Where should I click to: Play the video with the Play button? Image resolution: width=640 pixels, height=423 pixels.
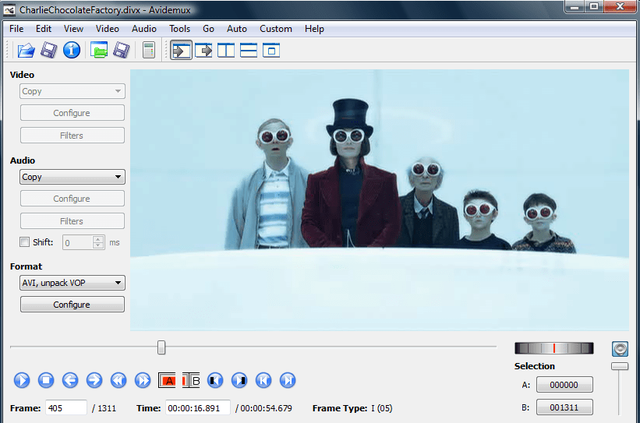tap(22, 380)
